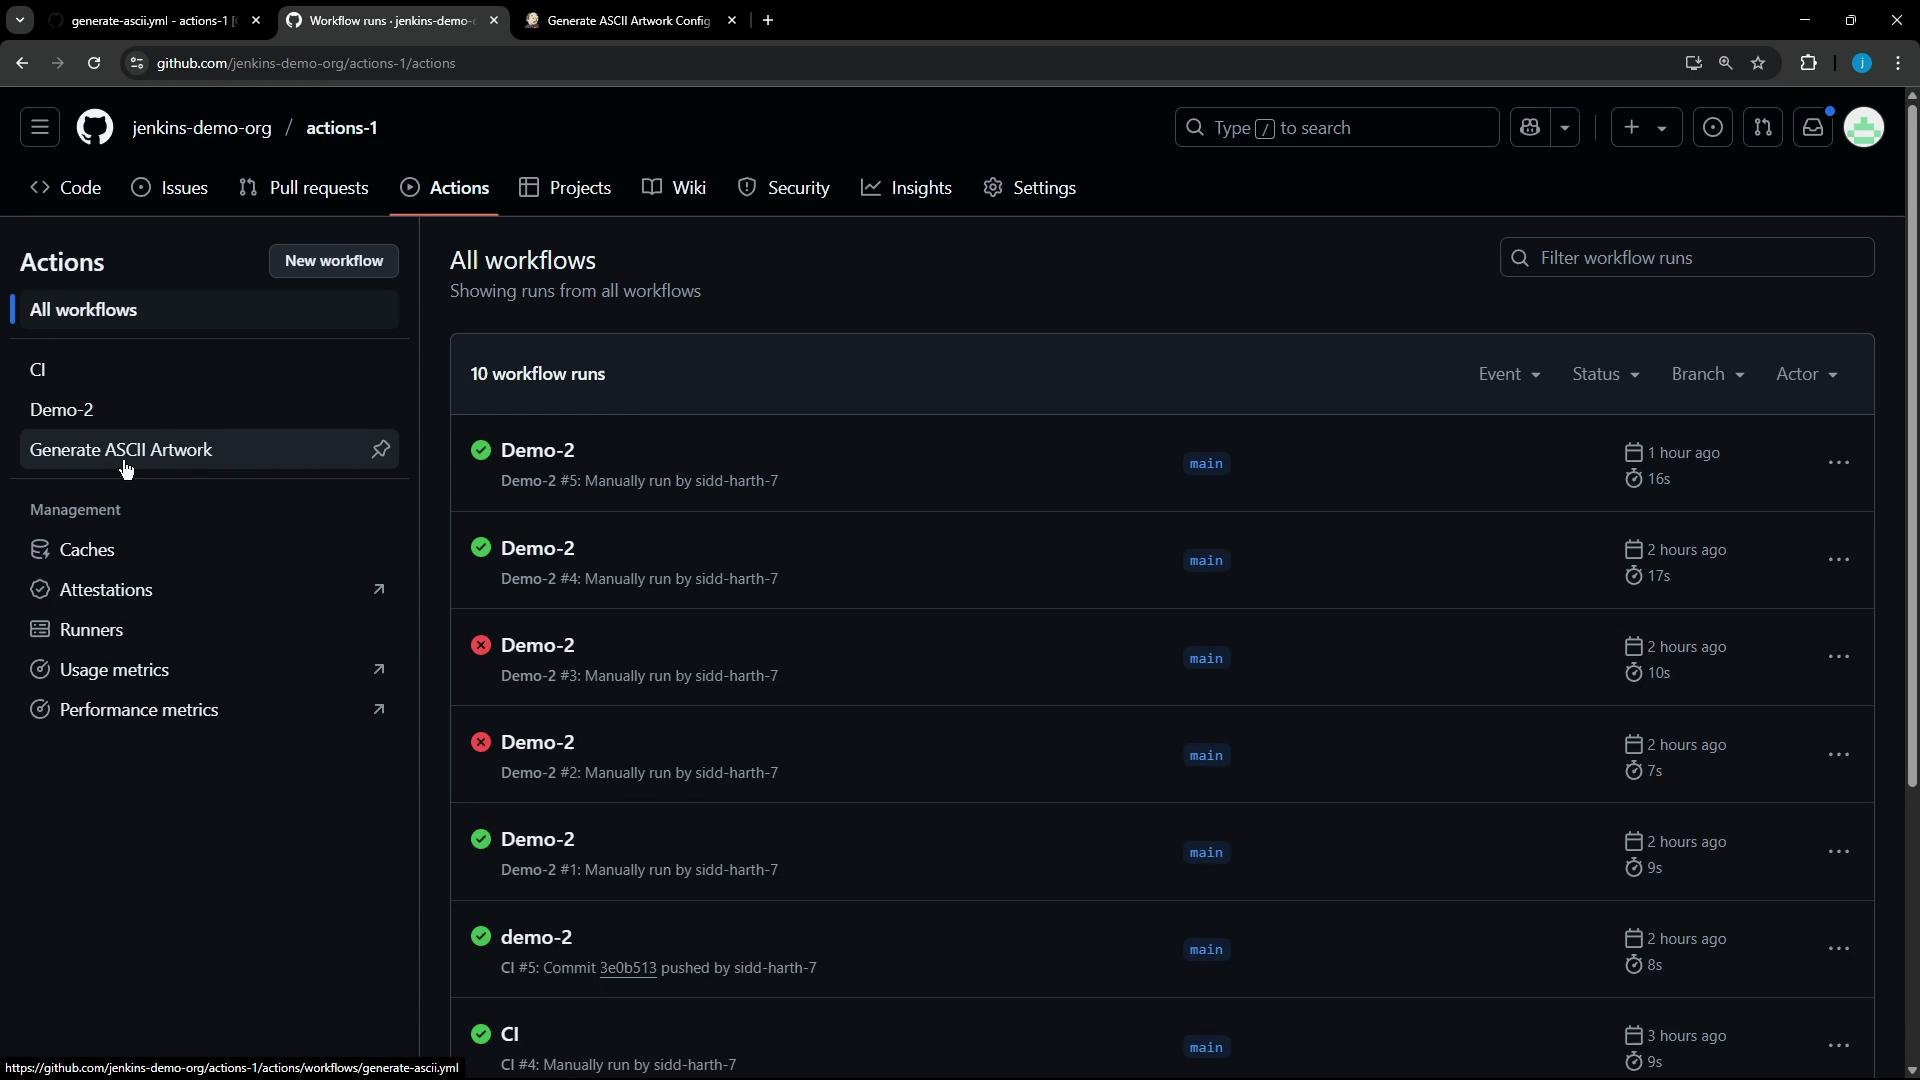Open the create new plus menu
Screen dimensions: 1920x1080
(x=1646, y=128)
